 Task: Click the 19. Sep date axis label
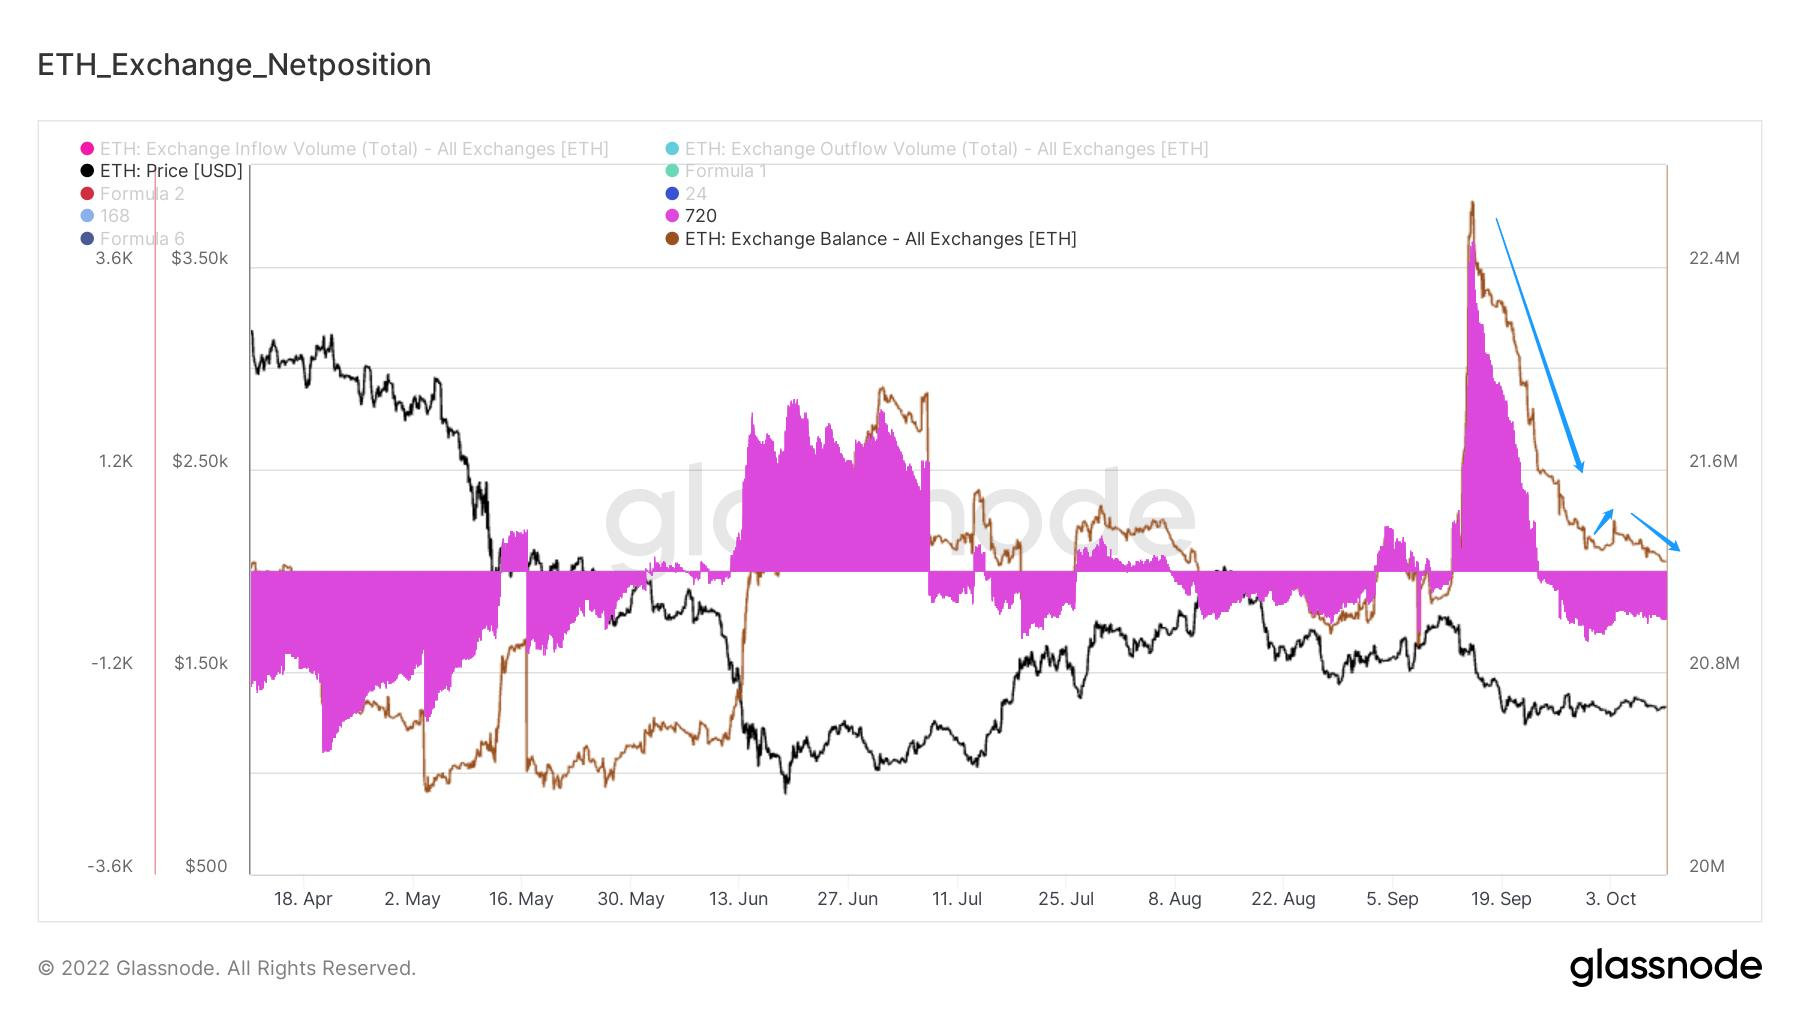point(1501,899)
